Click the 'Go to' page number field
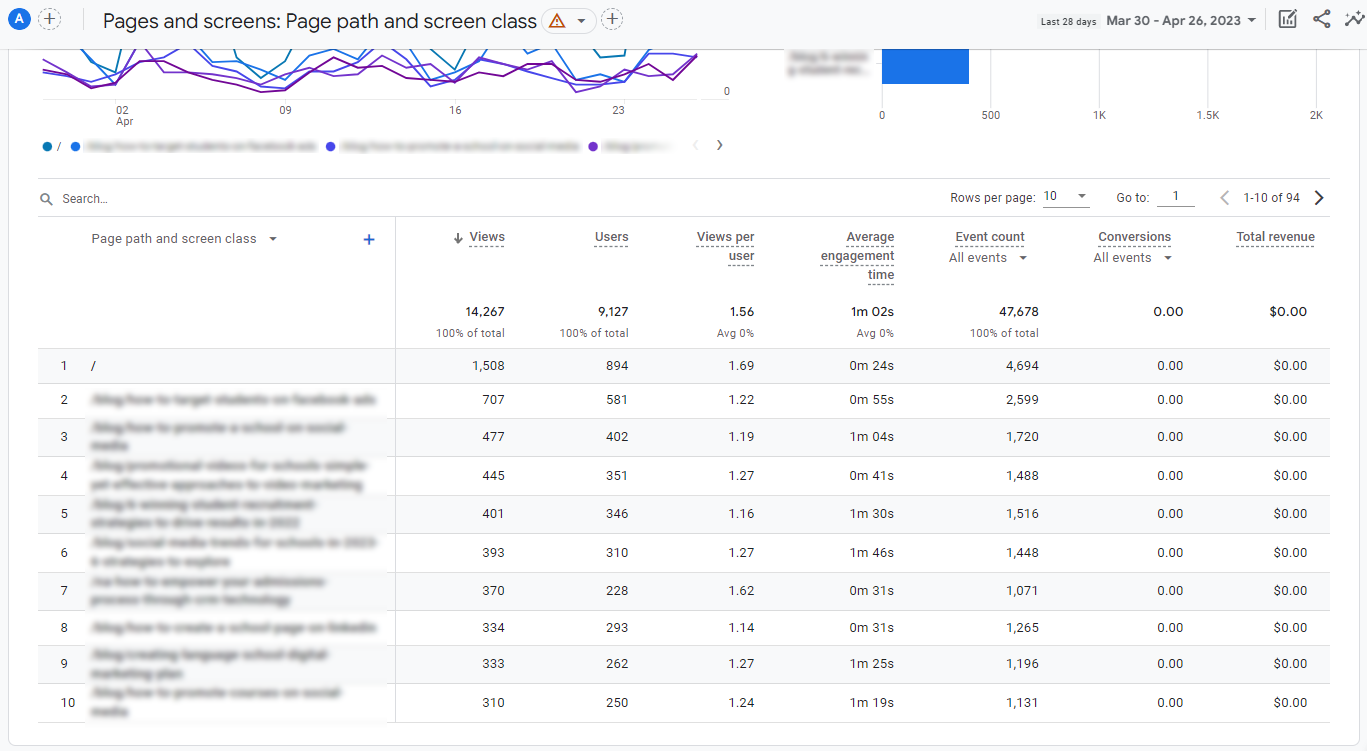 tap(1176, 197)
